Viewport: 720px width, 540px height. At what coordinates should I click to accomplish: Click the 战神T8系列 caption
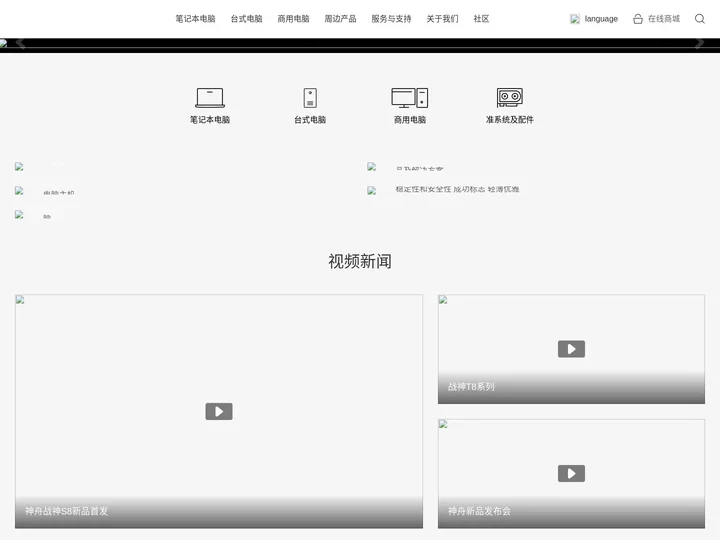pyautogui.click(x=471, y=387)
